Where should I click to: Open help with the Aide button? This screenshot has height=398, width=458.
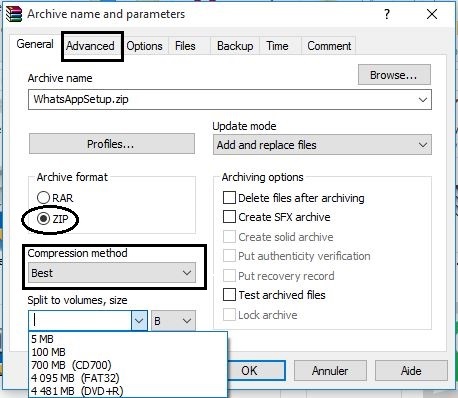click(x=411, y=371)
